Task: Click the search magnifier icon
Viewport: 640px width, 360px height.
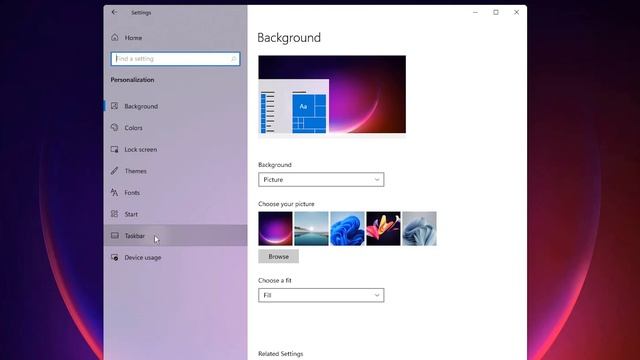Action: pos(233,59)
